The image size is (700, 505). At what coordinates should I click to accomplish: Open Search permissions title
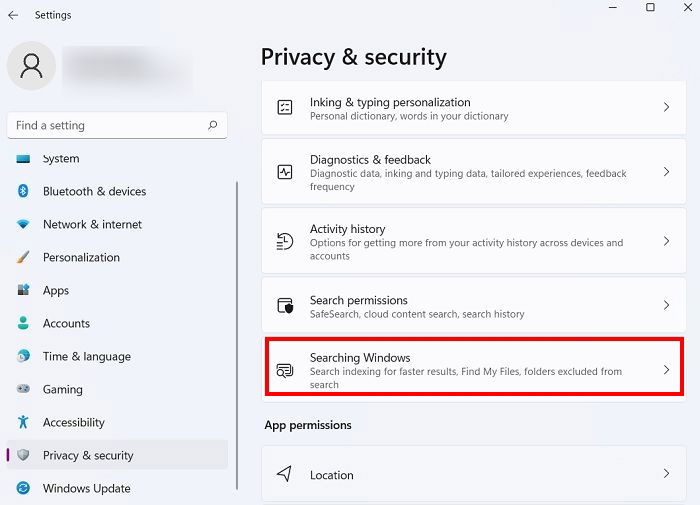point(358,300)
